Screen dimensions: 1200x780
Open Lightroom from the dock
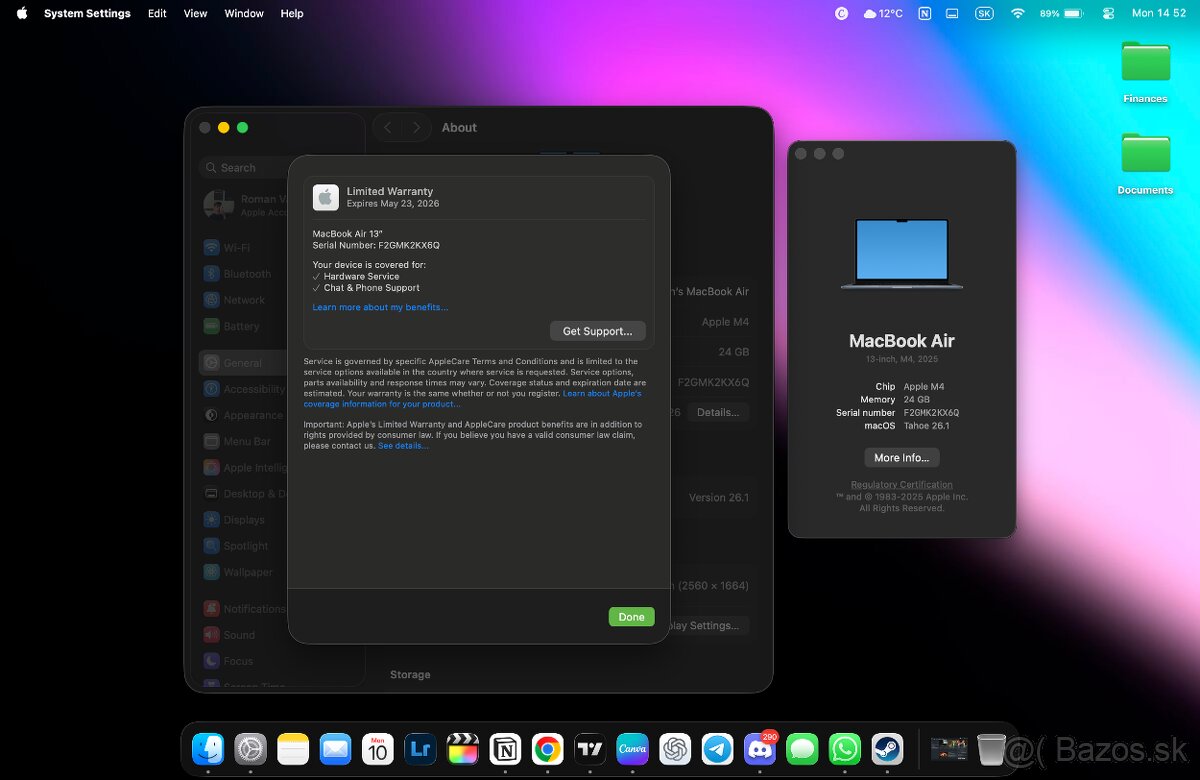(x=420, y=749)
